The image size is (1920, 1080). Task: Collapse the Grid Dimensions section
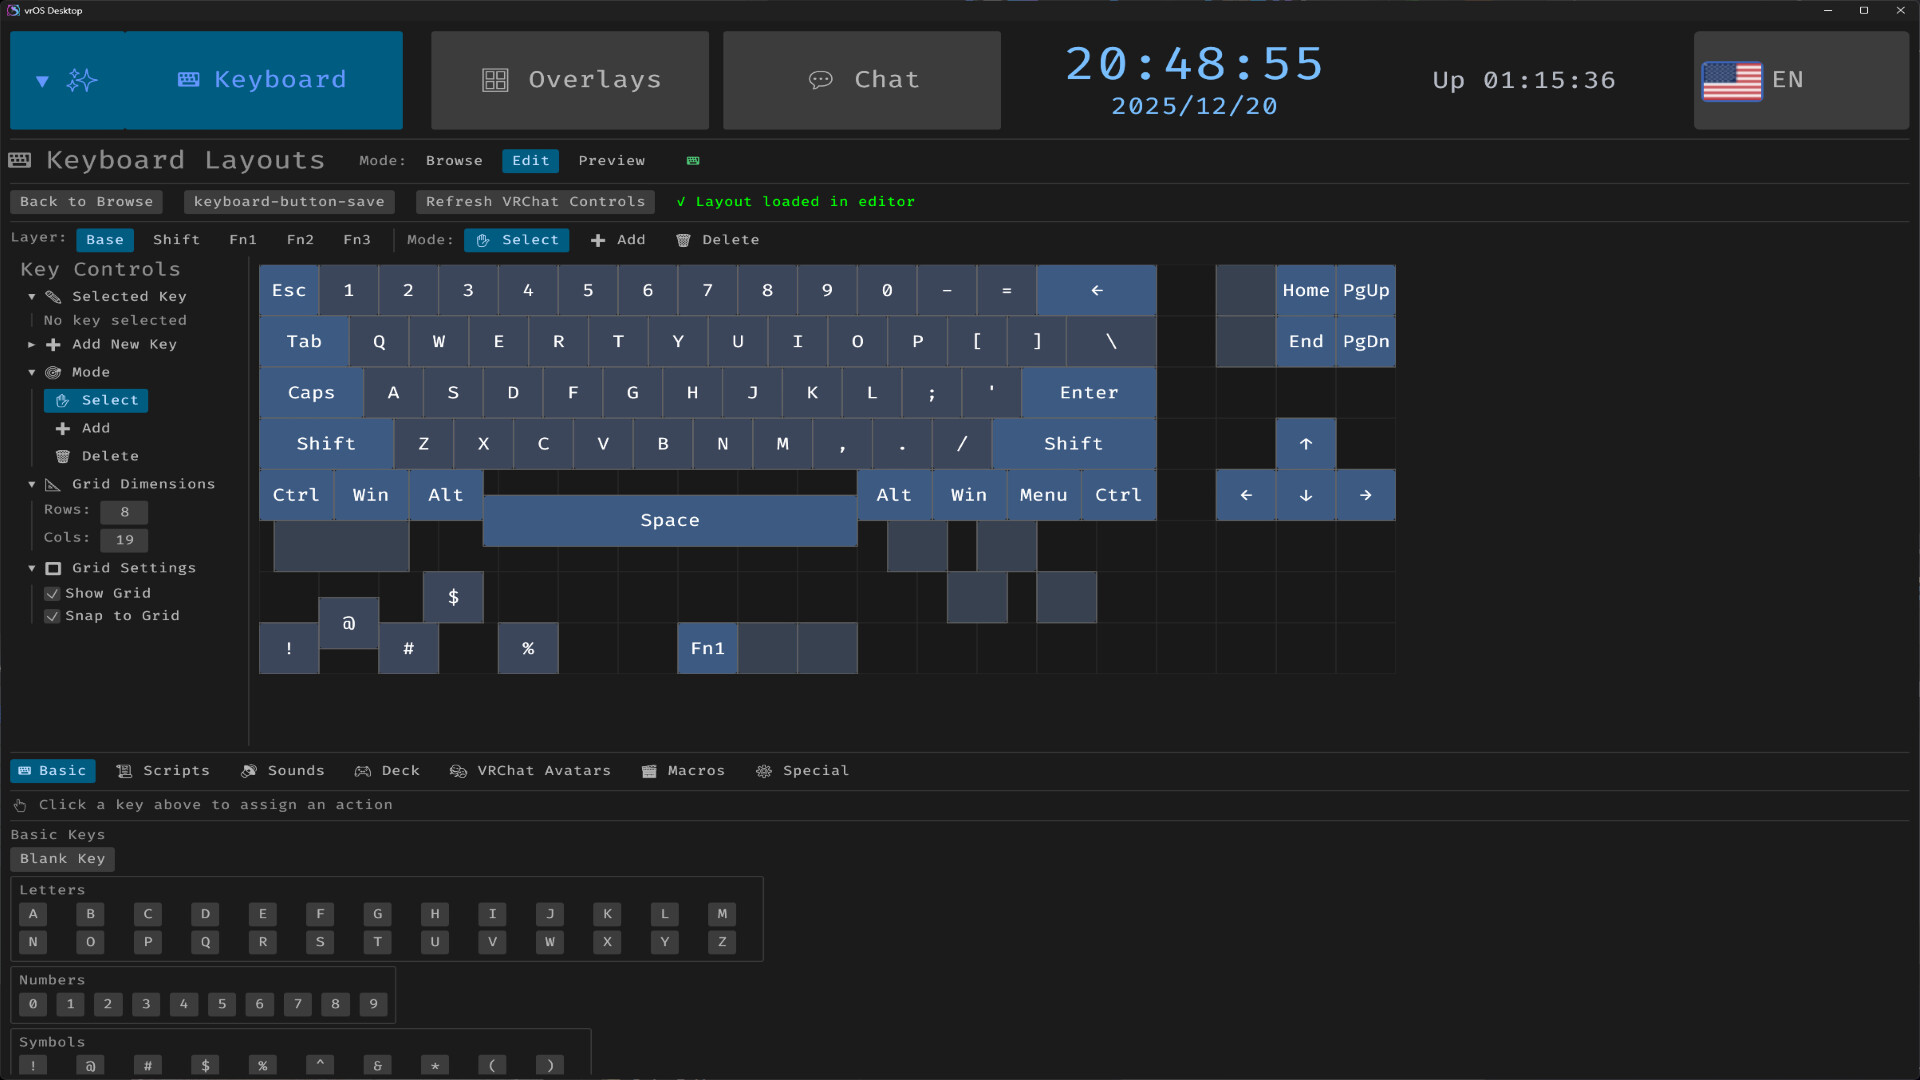click(31, 484)
